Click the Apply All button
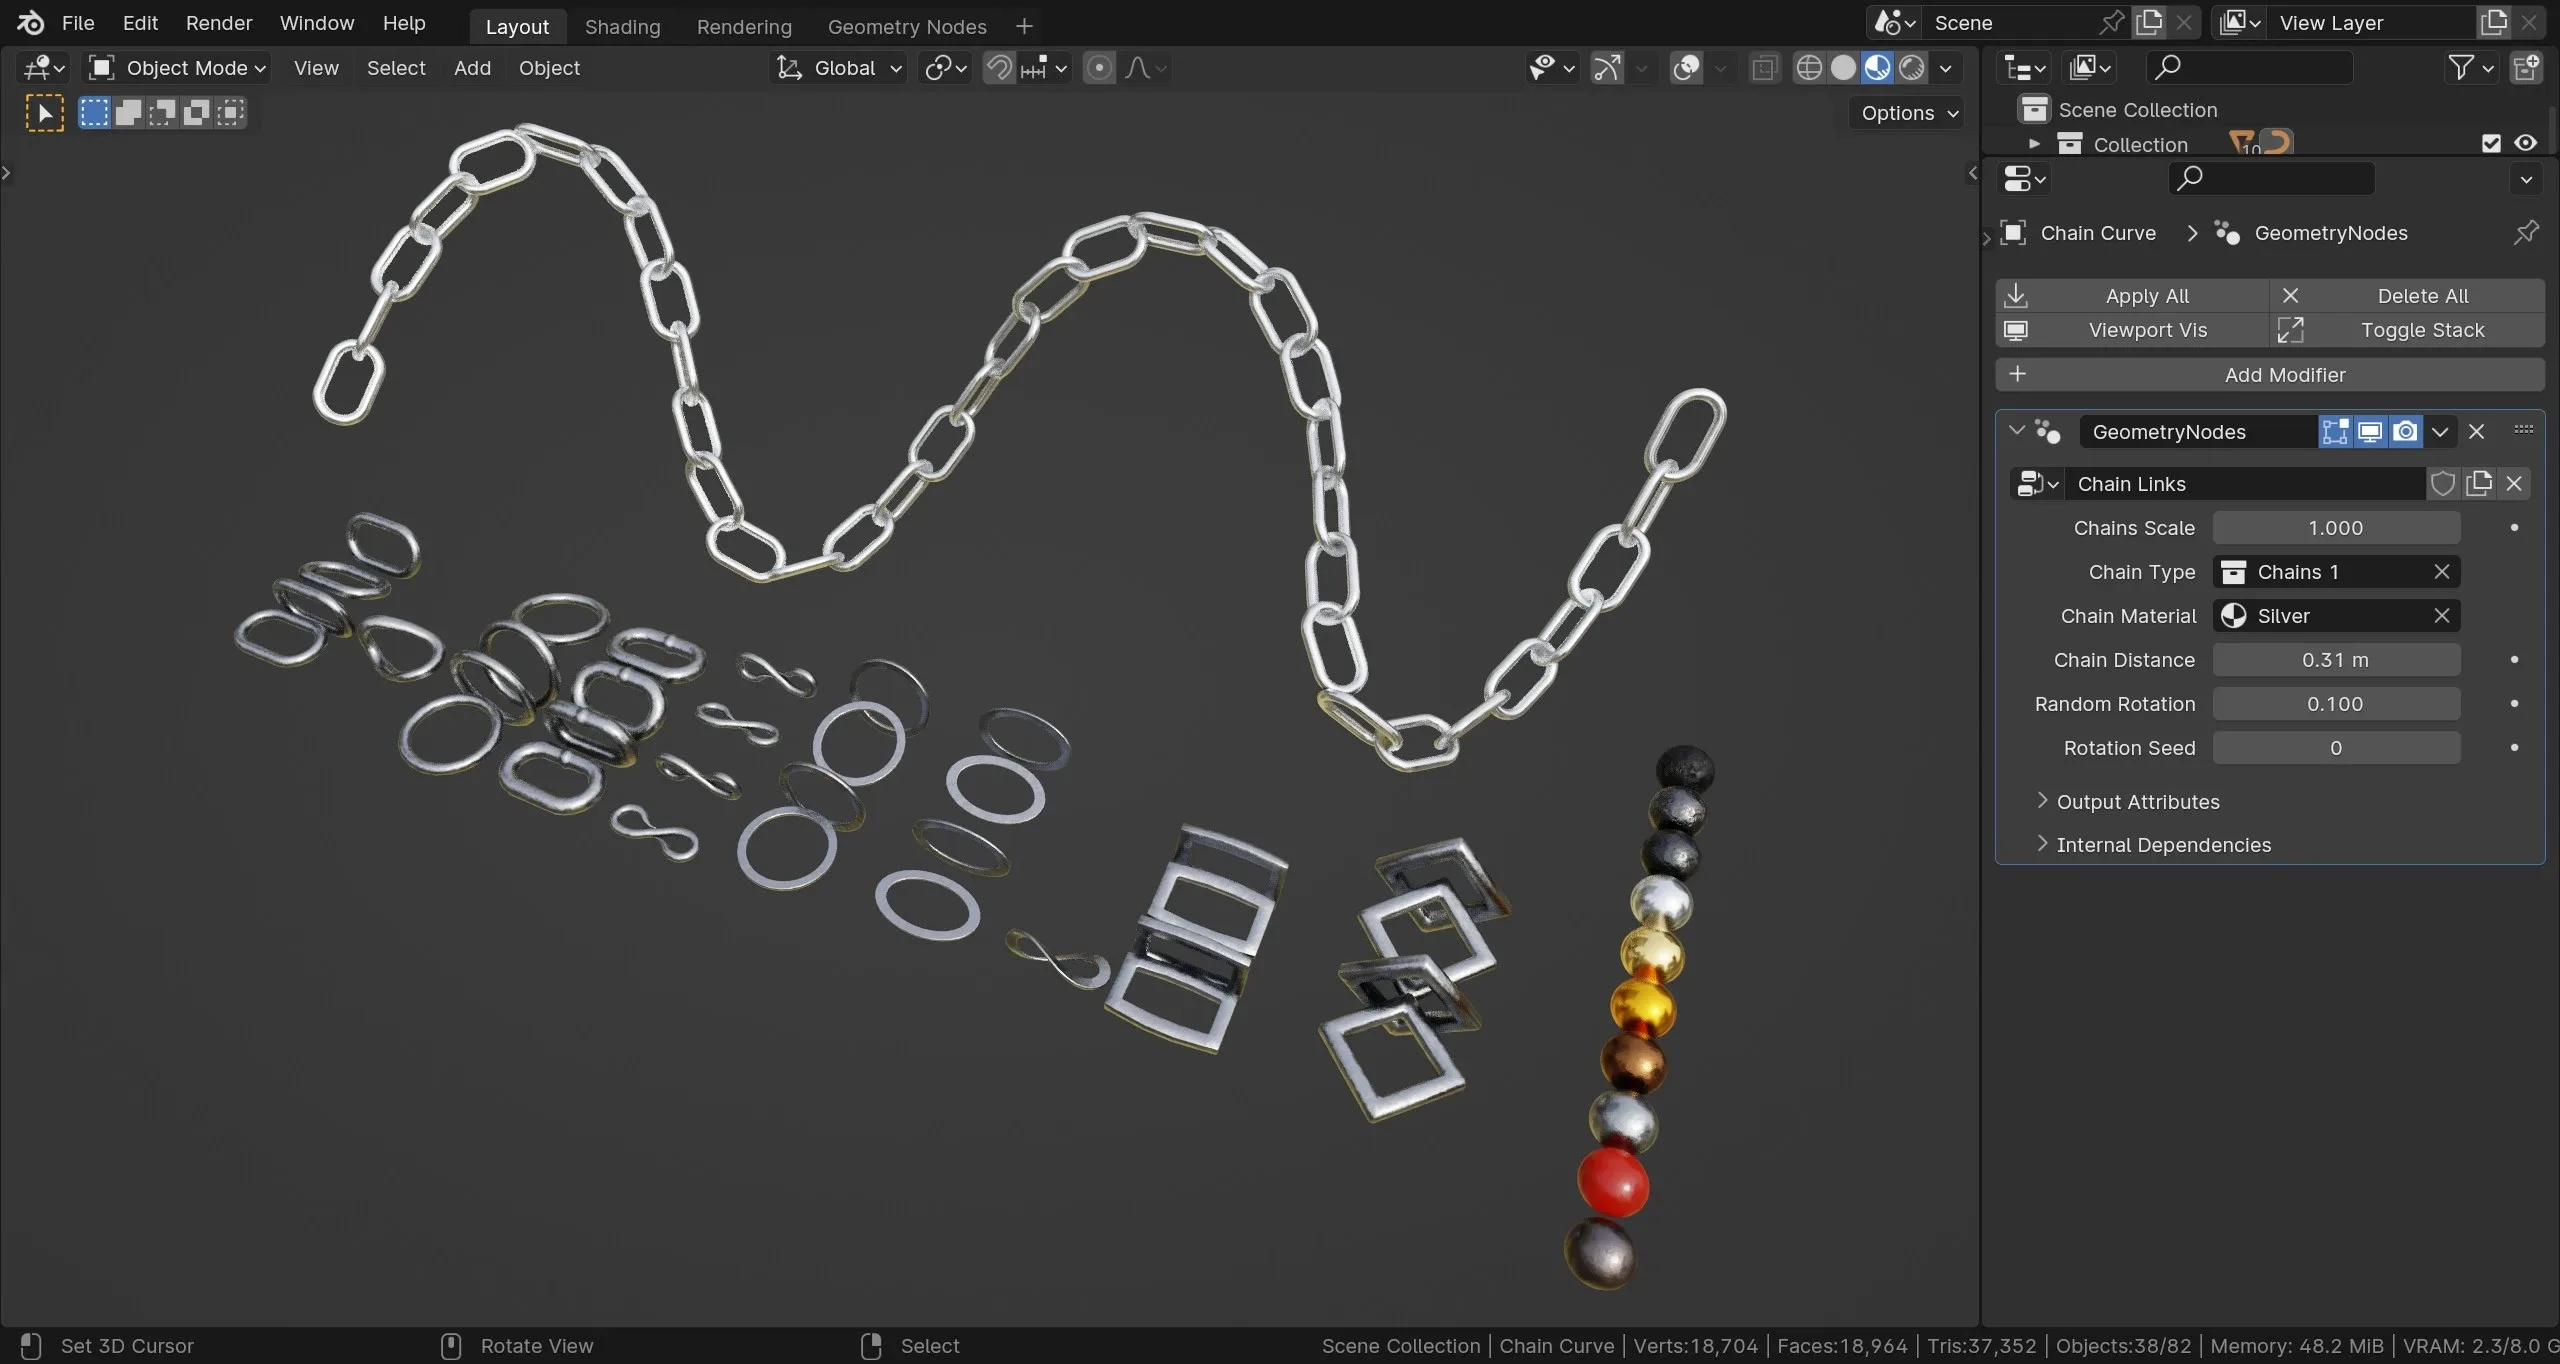 (x=2147, y=295)
